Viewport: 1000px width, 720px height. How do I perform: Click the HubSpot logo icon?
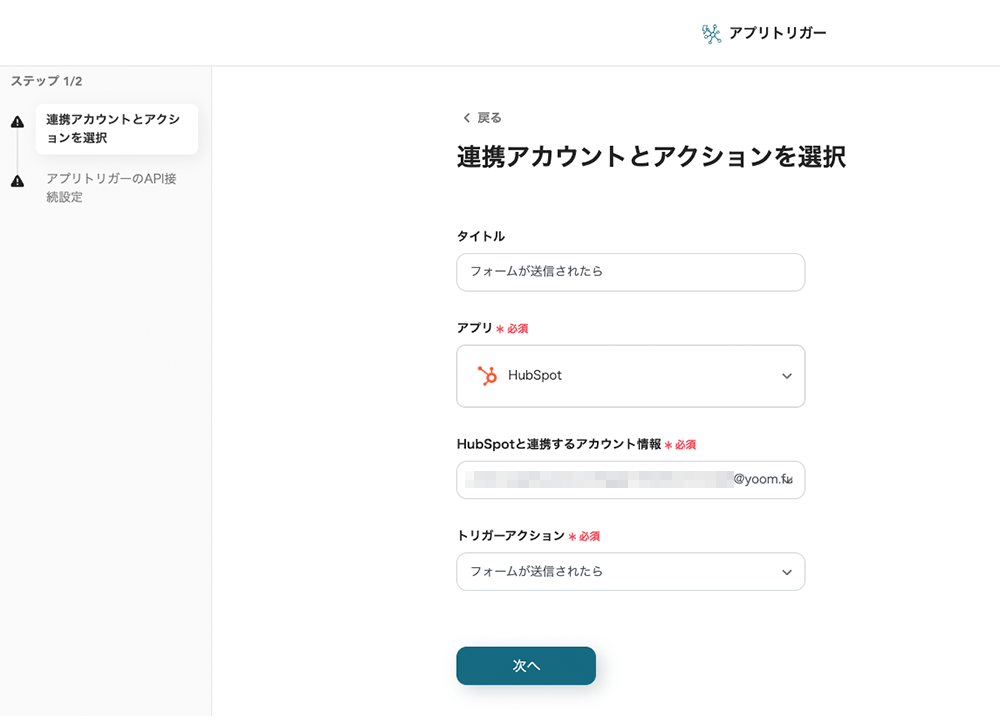pos(487,376)
